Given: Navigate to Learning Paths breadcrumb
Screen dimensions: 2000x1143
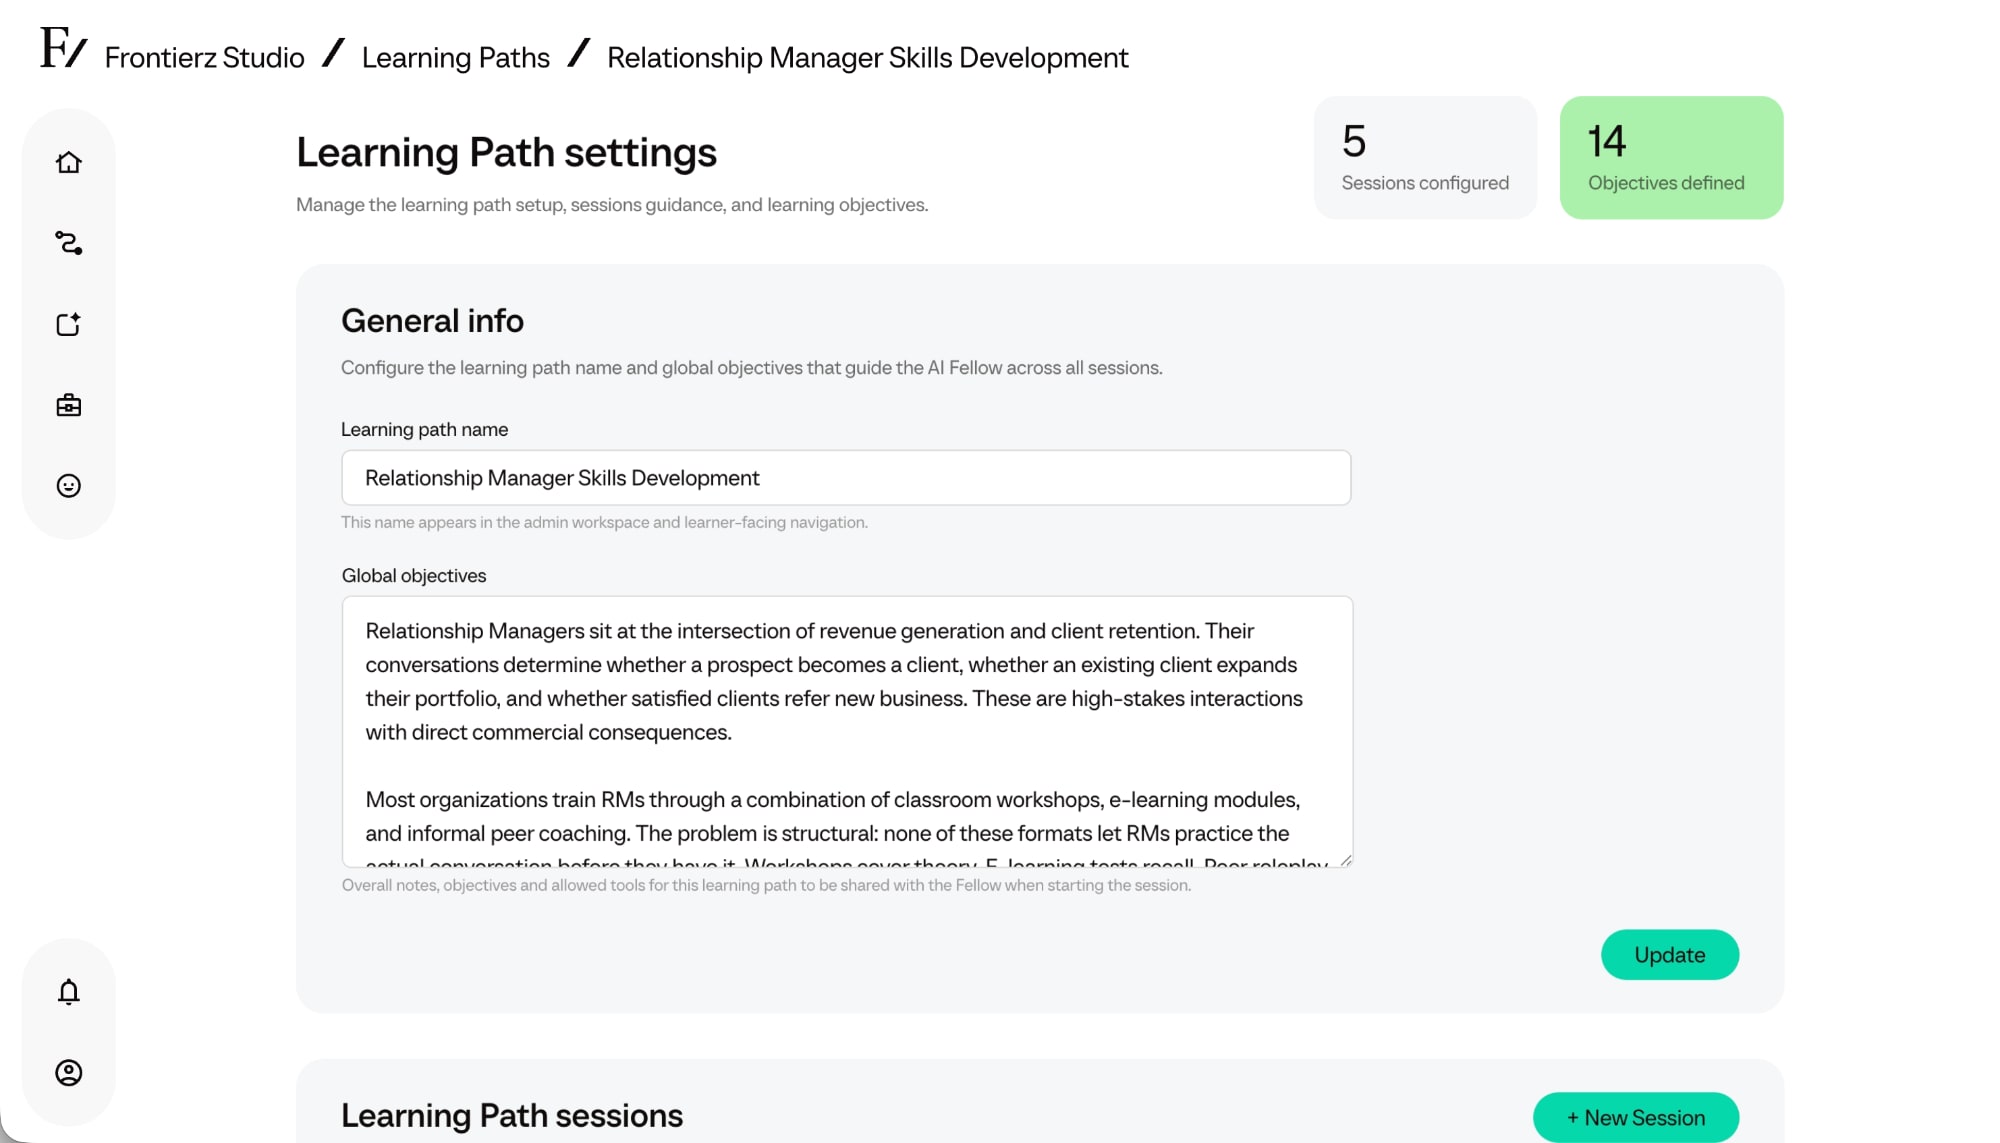Looking at the screenshot, I should 455,58.
